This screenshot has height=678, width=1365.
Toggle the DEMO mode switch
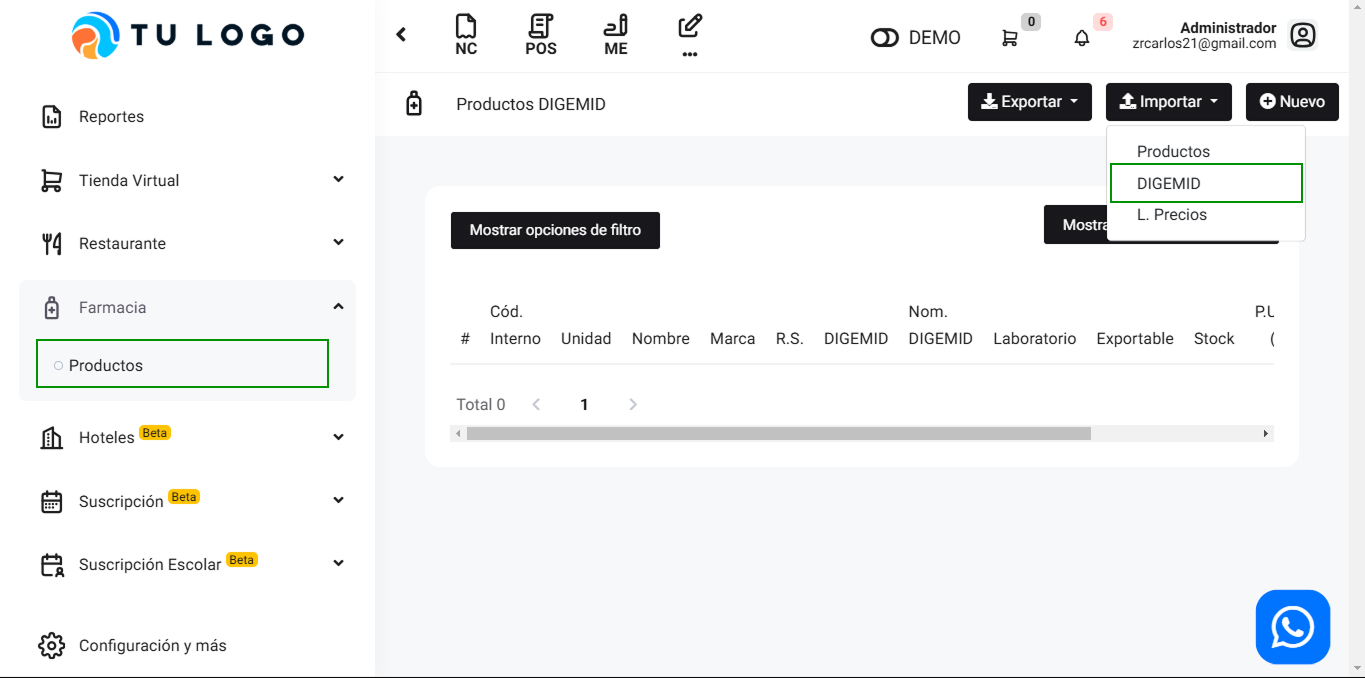click(x=885, y=38)
